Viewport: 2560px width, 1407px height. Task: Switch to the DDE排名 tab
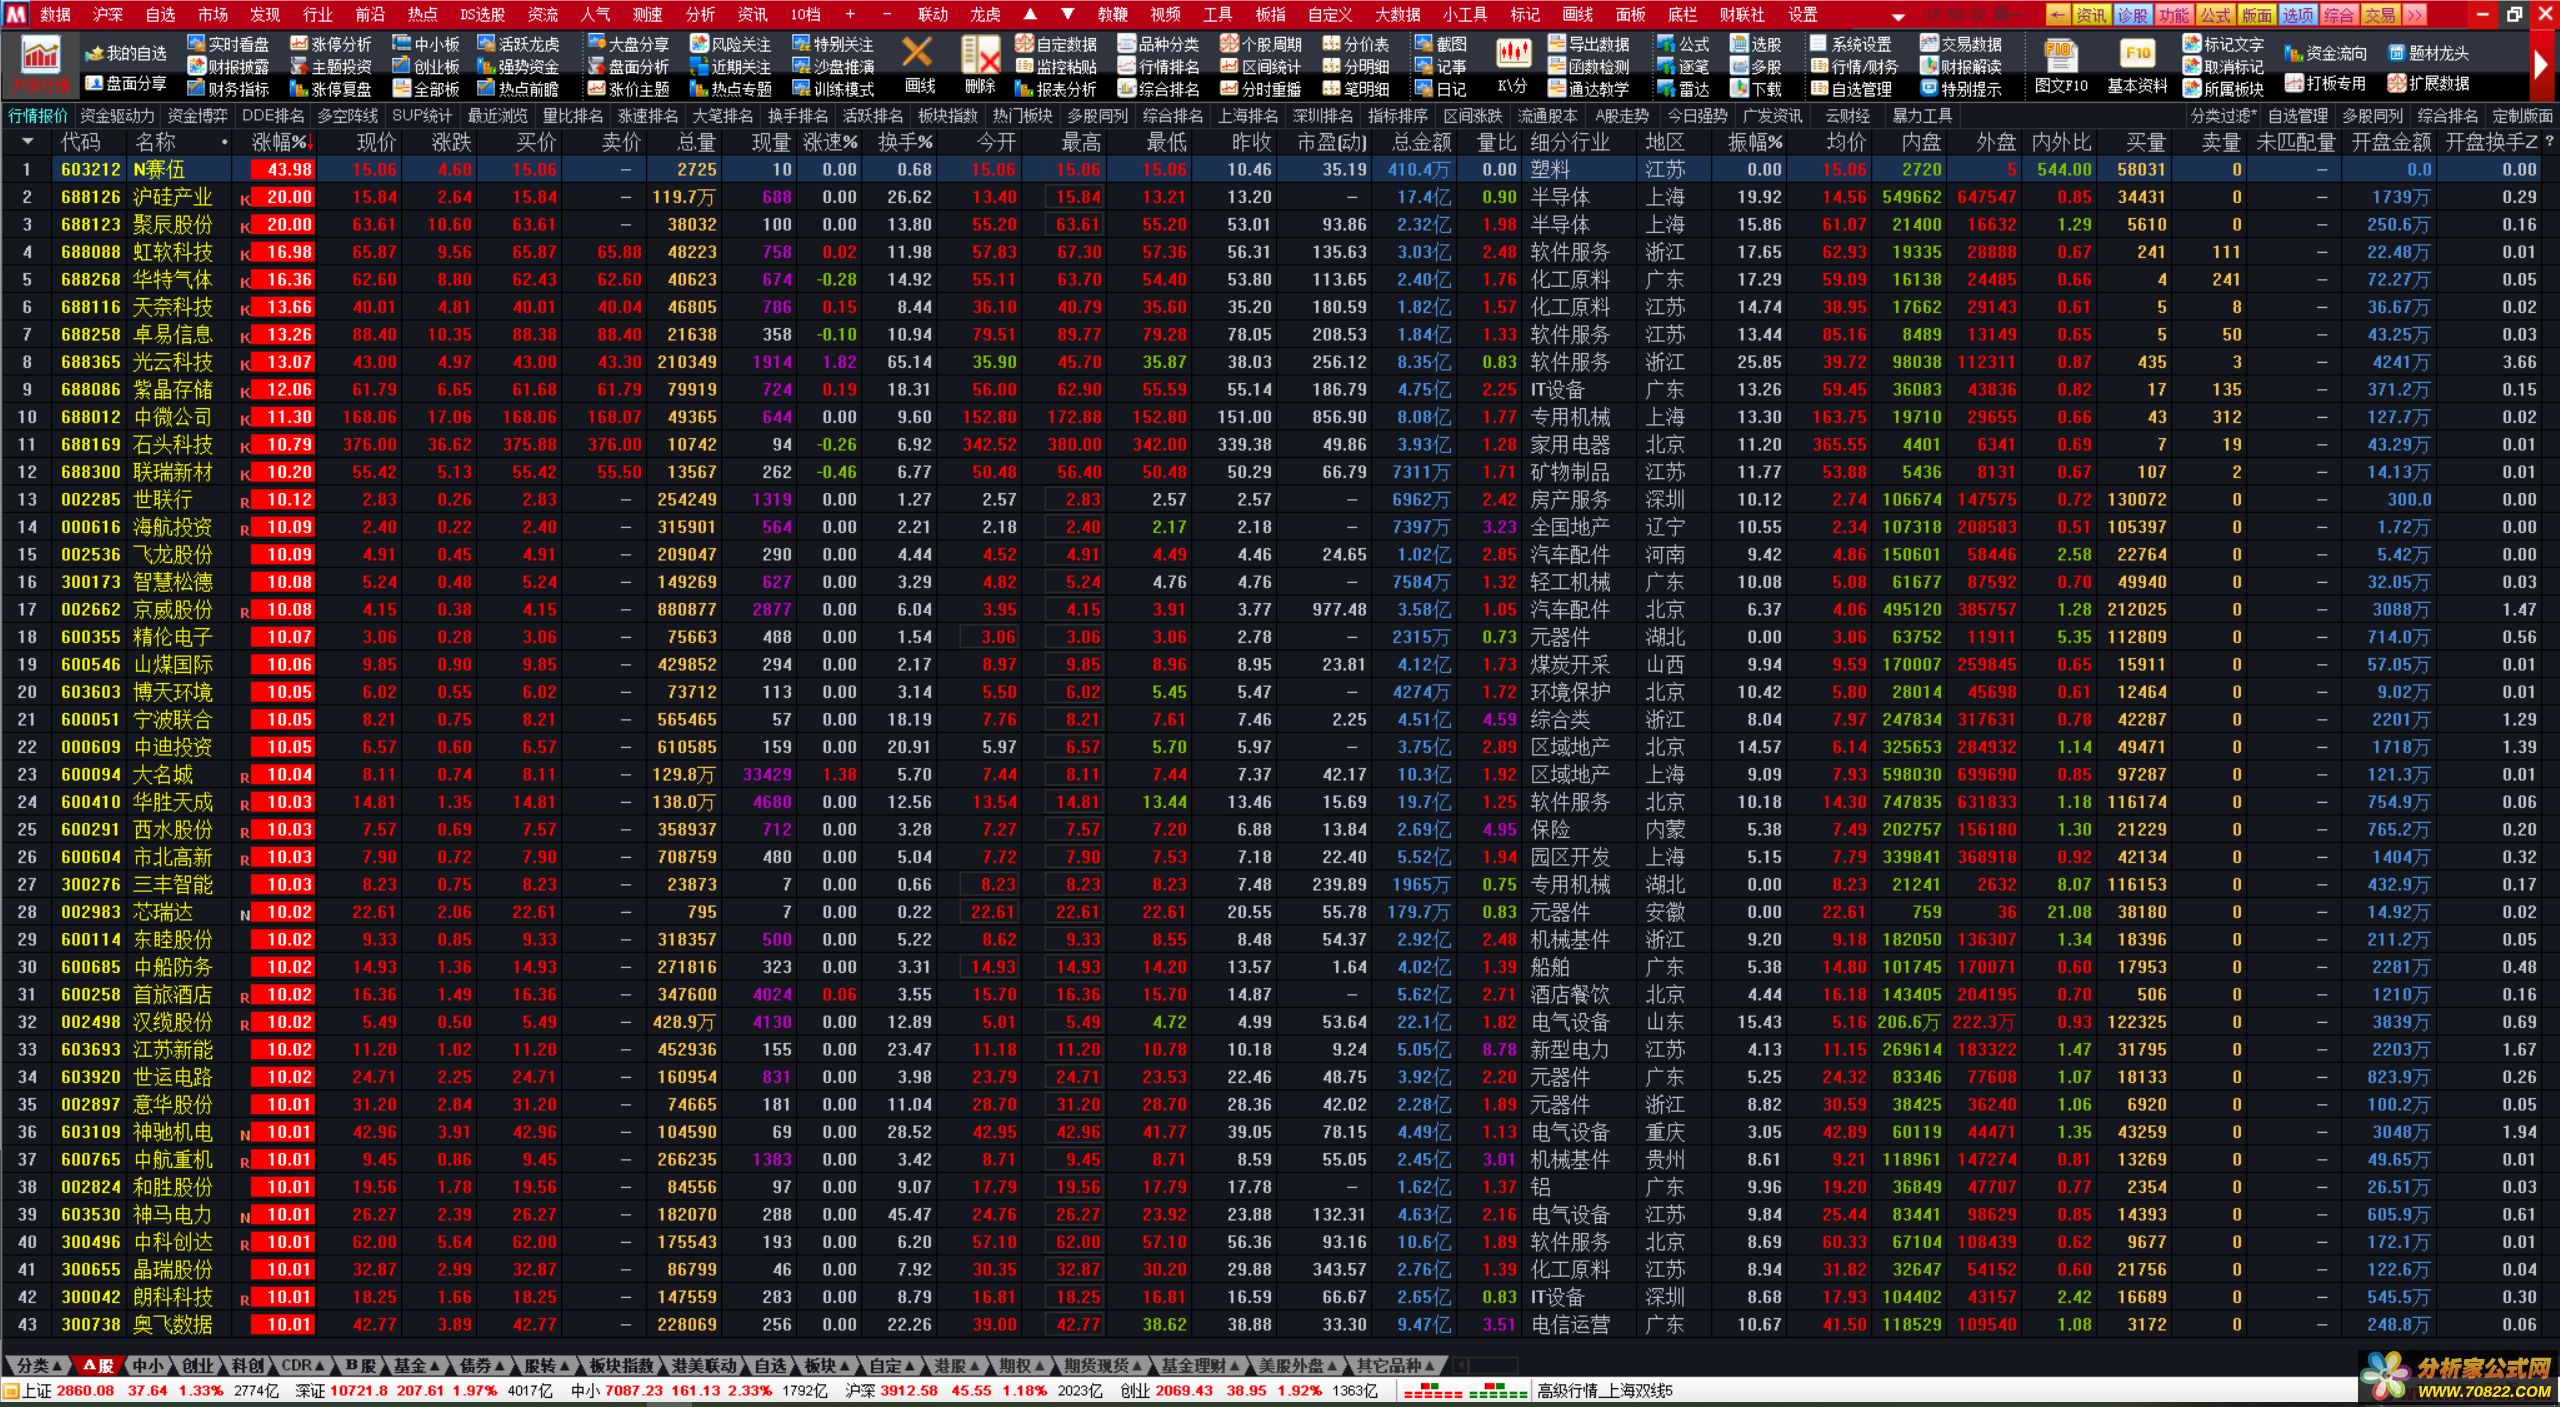273,116
